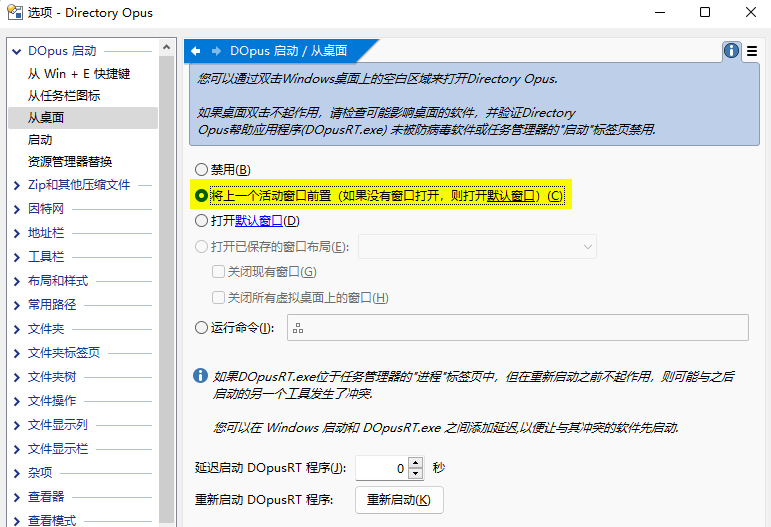Expand the 工具栏 section

pyautogui.click(x=17, y=257)
